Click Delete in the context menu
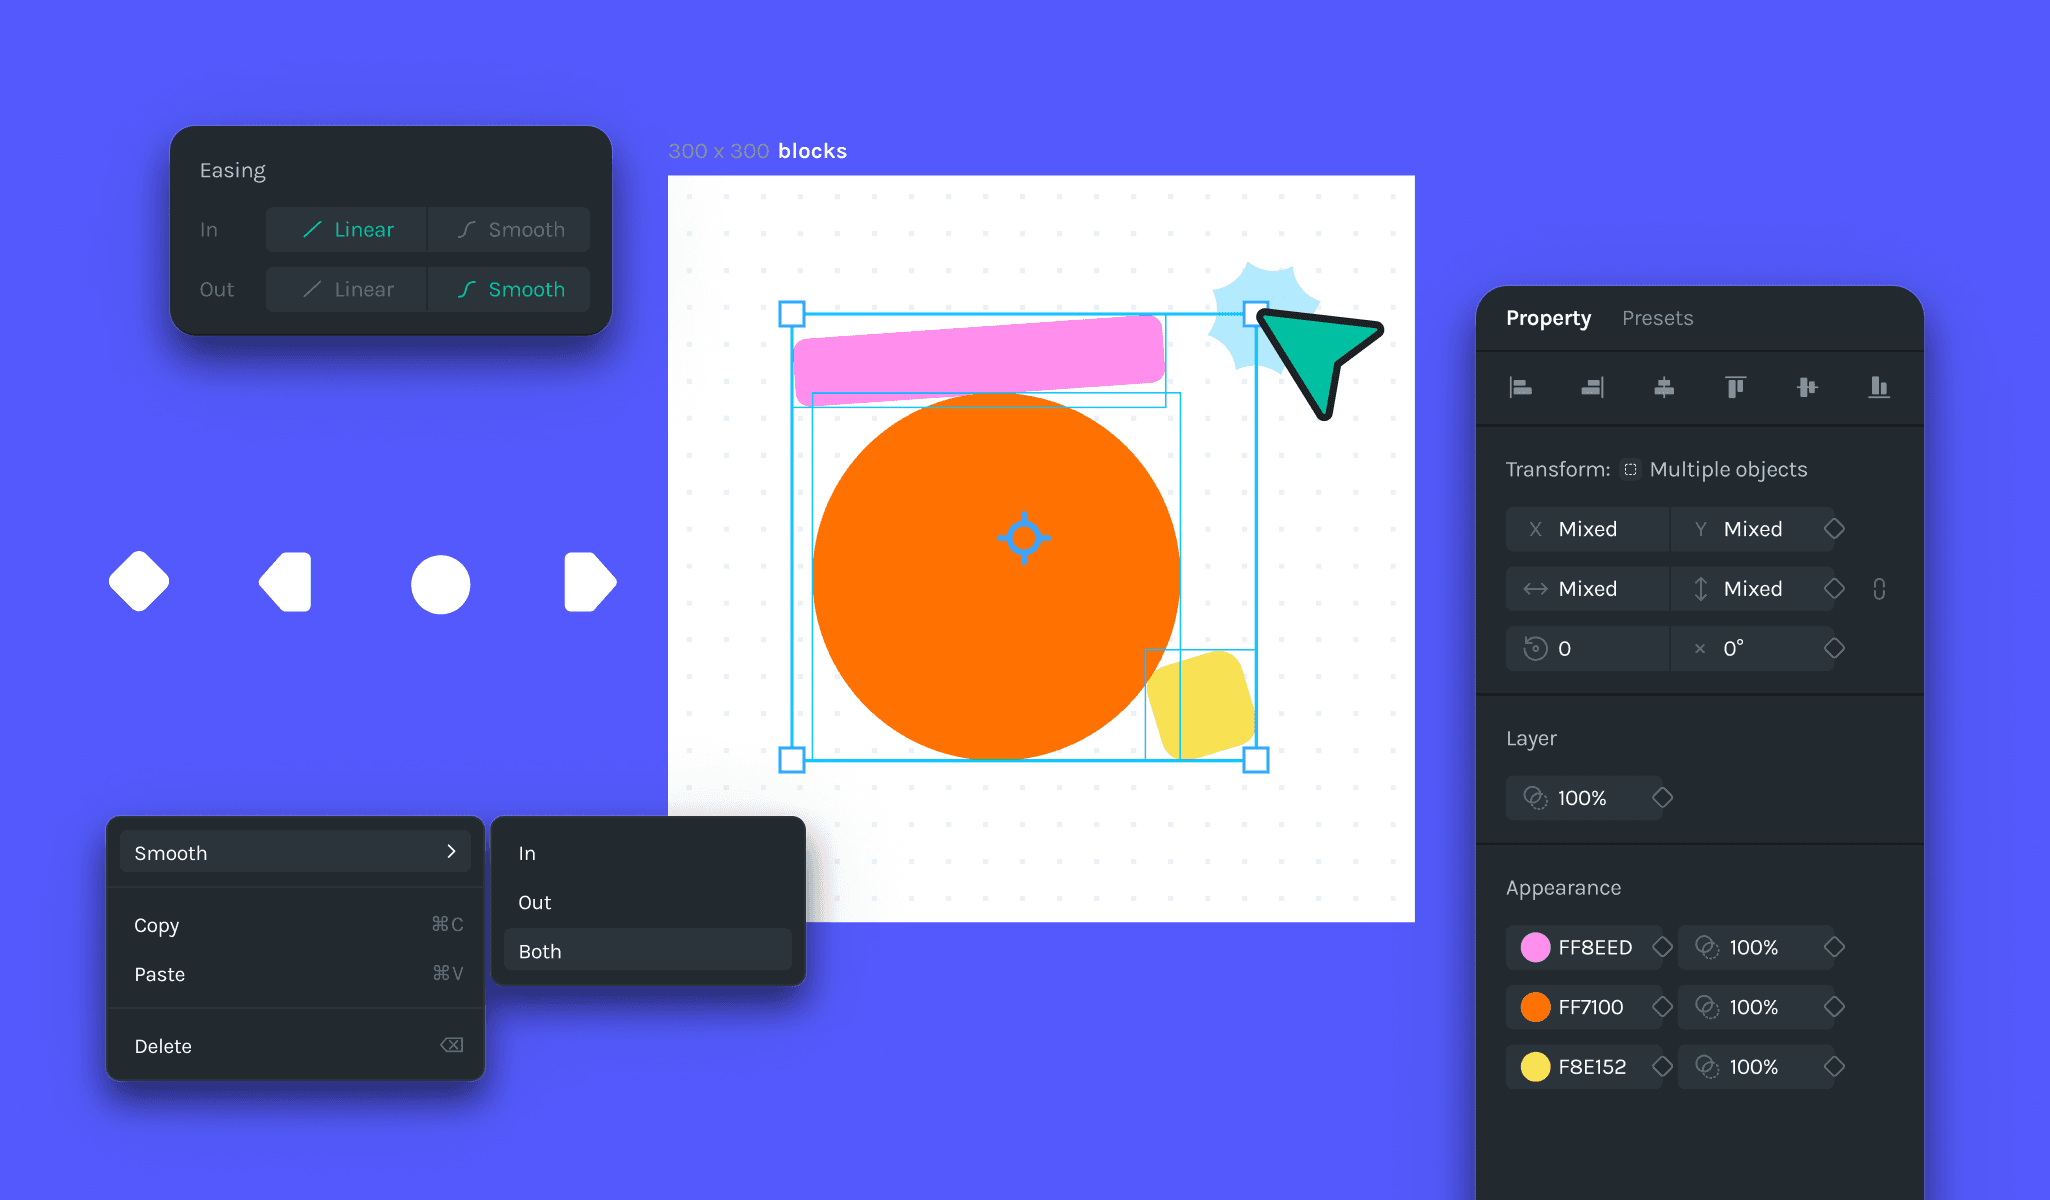Screen dimensions: 2050x1200 (x=163, y=1045)
